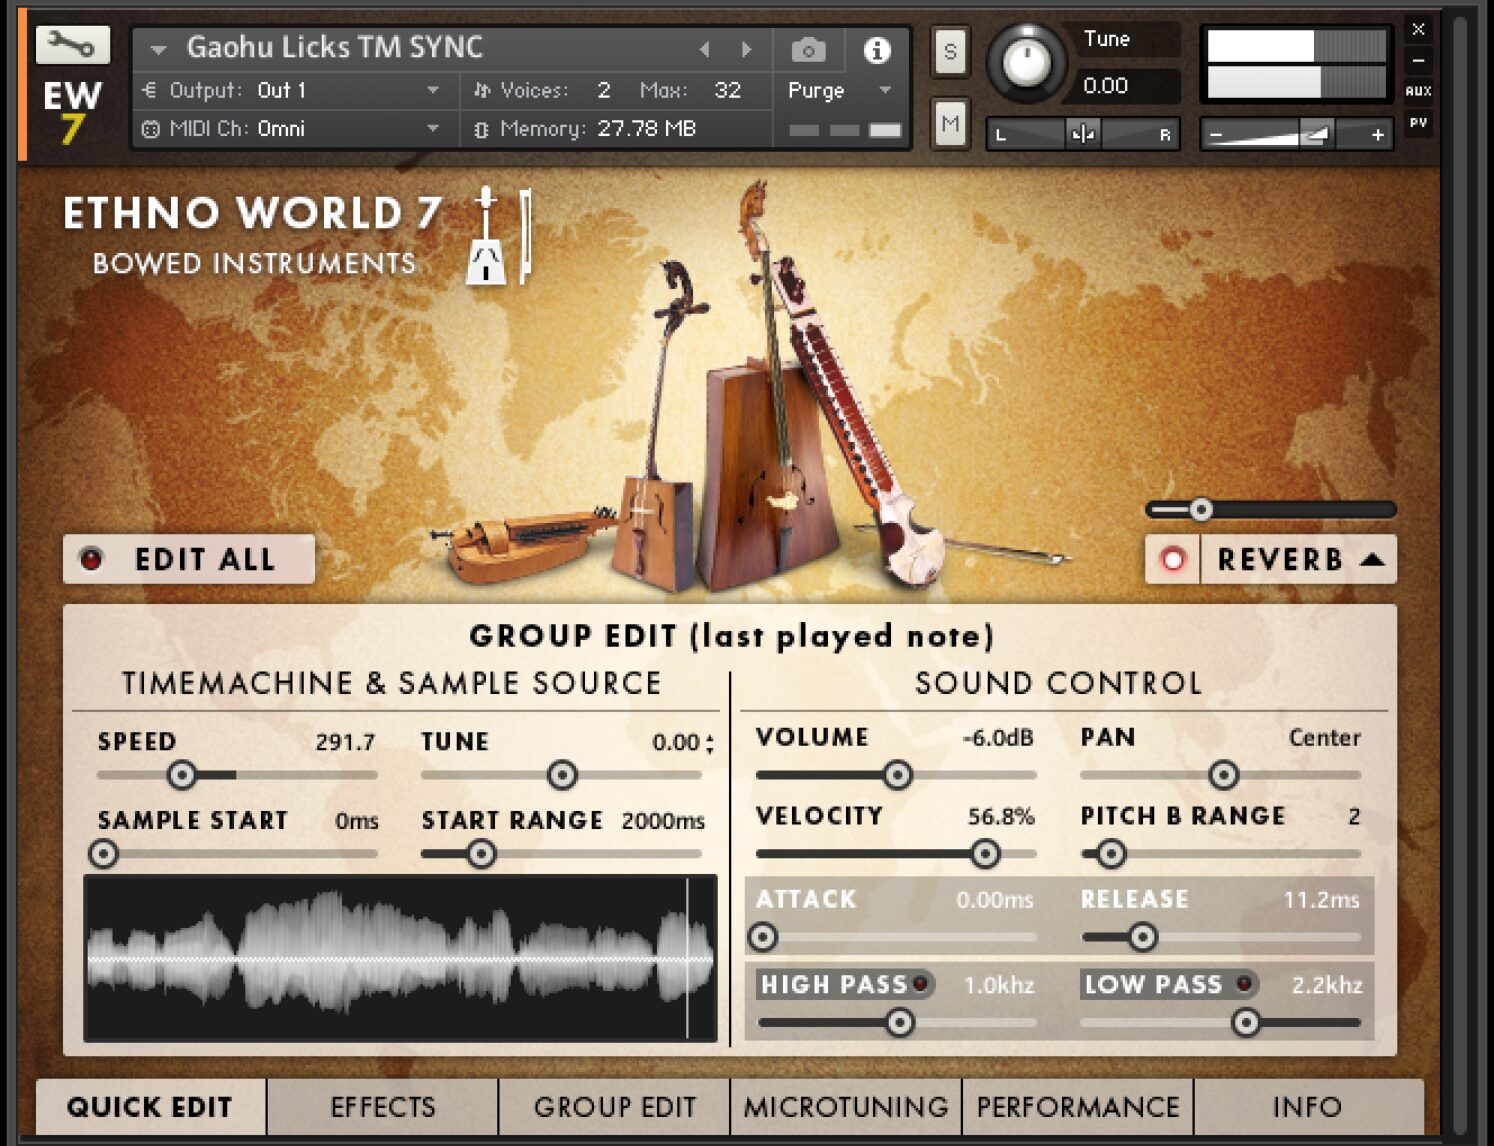
Task: Switch to the INFO tab
Action: pyautogui.click(x=1309, y=1107)
